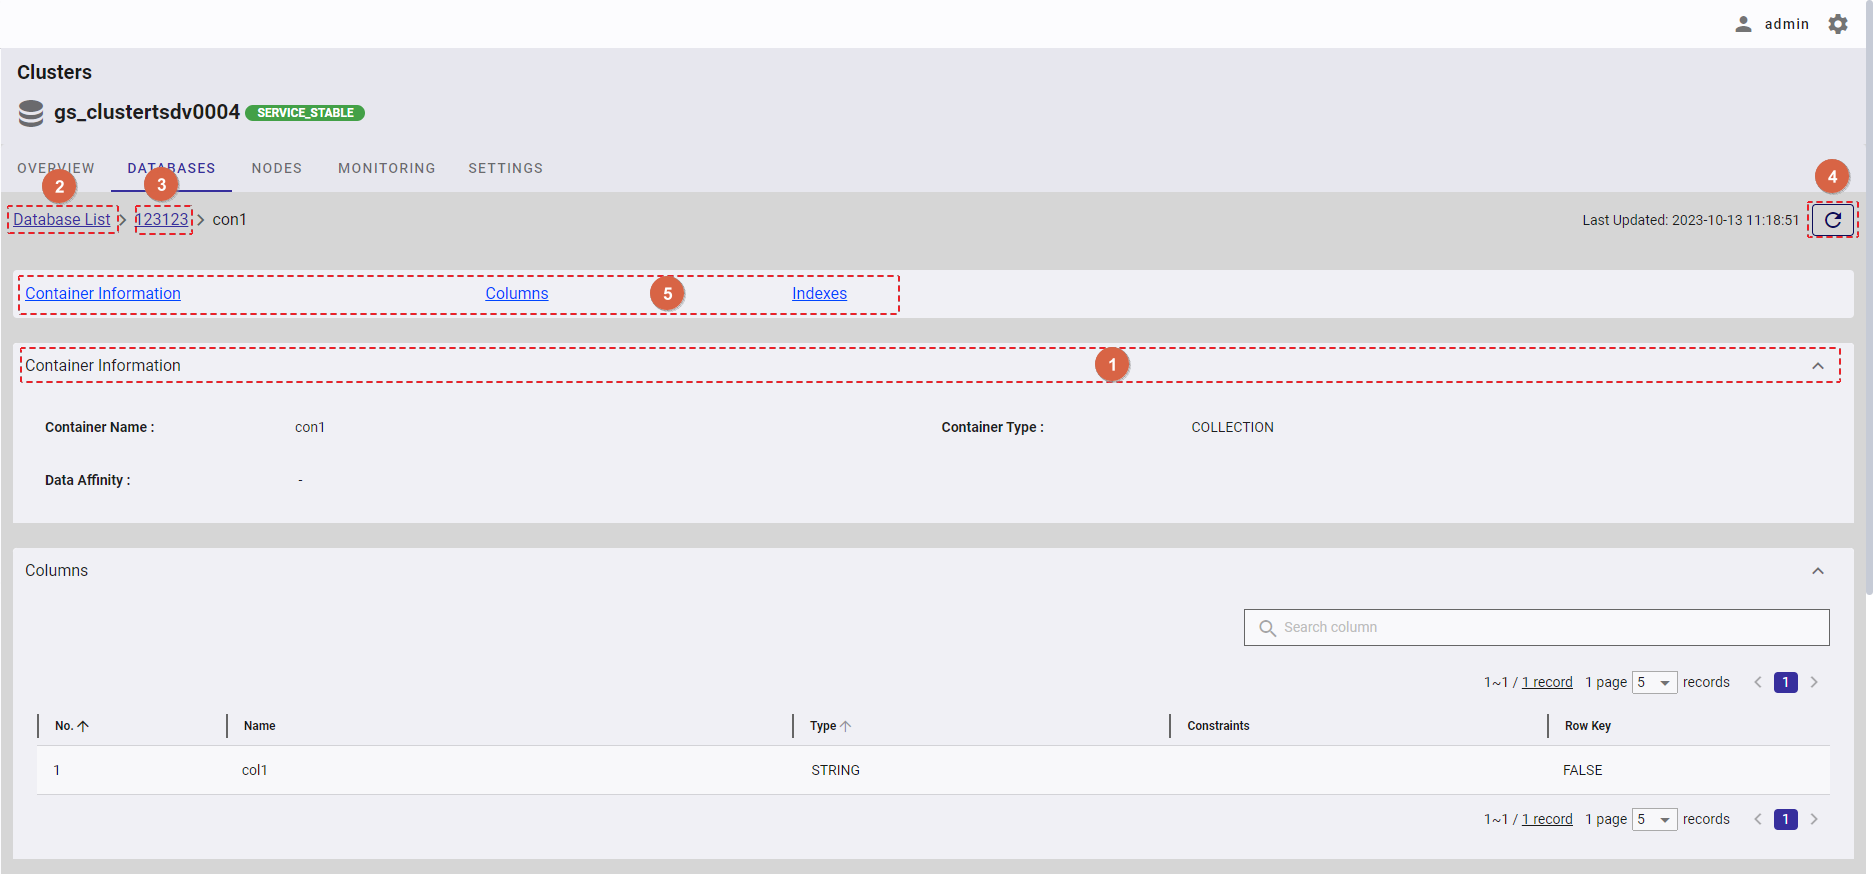Click the cluster database icon beside gs_clustertsdv0004
The image size is (1873, 874).
pos(31,113)
